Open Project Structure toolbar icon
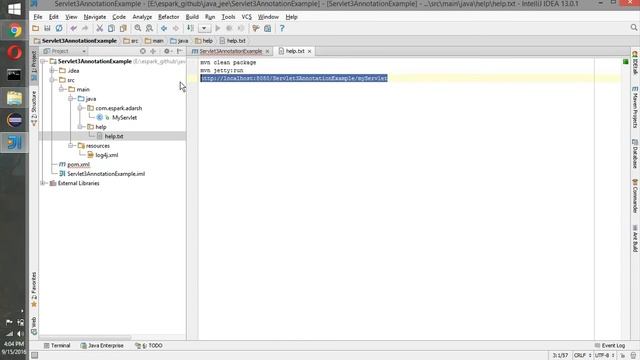The image size is (640, 360). click(267, 28)
